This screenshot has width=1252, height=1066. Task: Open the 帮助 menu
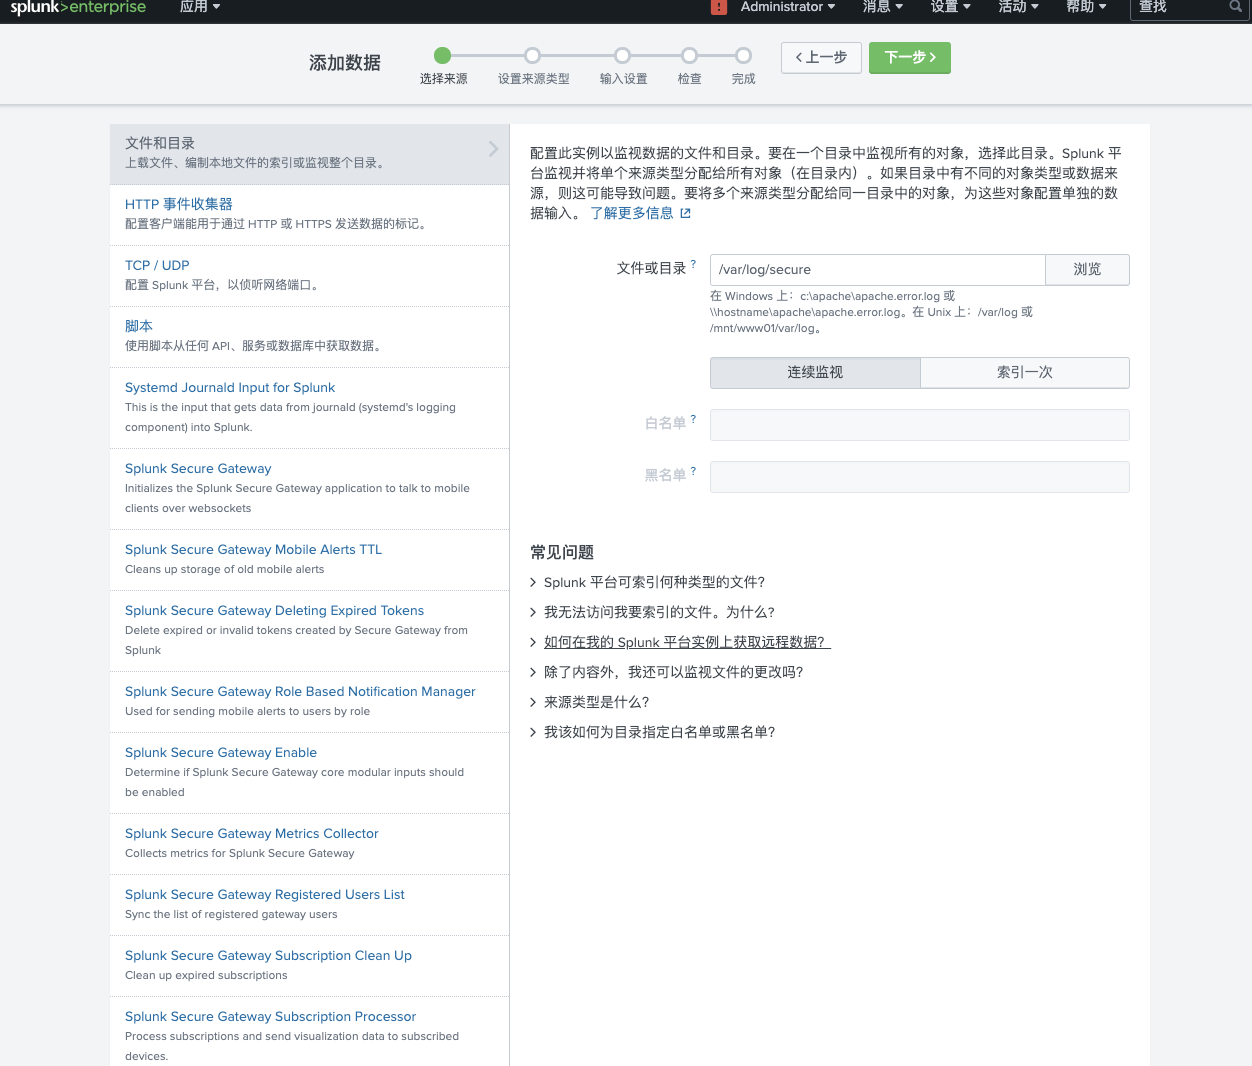click(1086, 7)
